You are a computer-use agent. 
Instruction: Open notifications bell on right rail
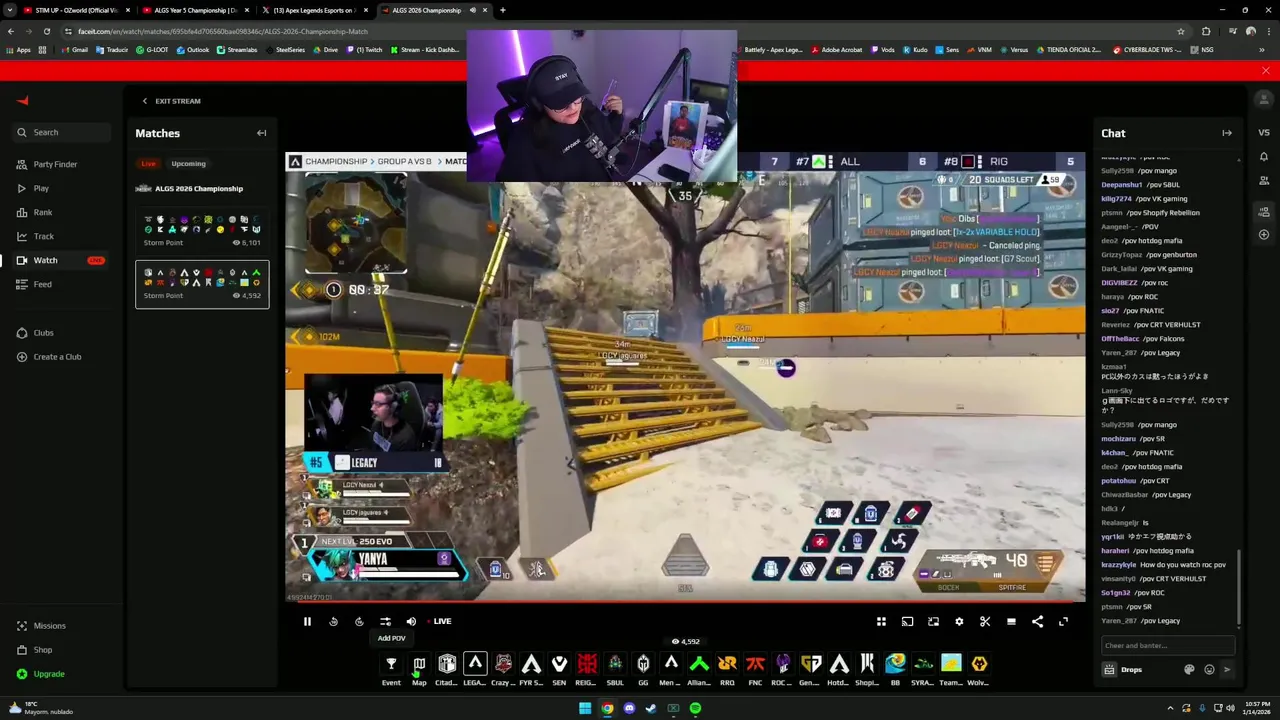1264,157
